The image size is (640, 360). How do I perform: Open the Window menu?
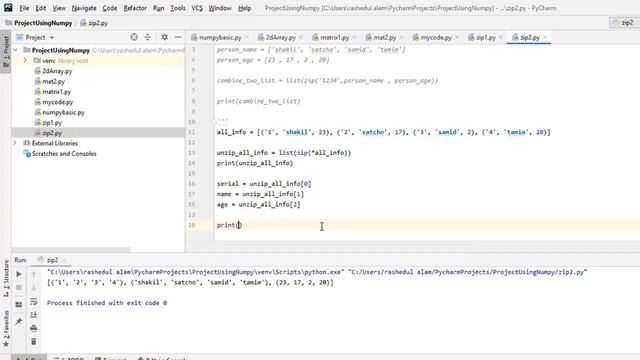pos(220,8)
